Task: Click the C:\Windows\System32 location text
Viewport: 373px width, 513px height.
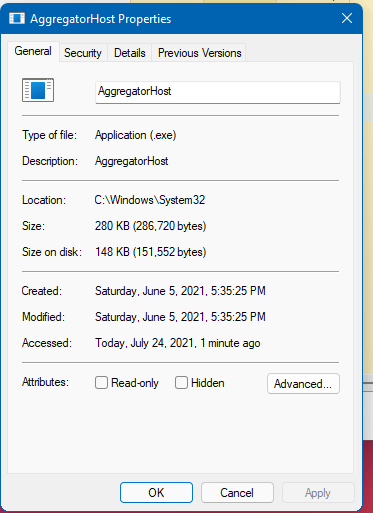Action: coord(150,200)
